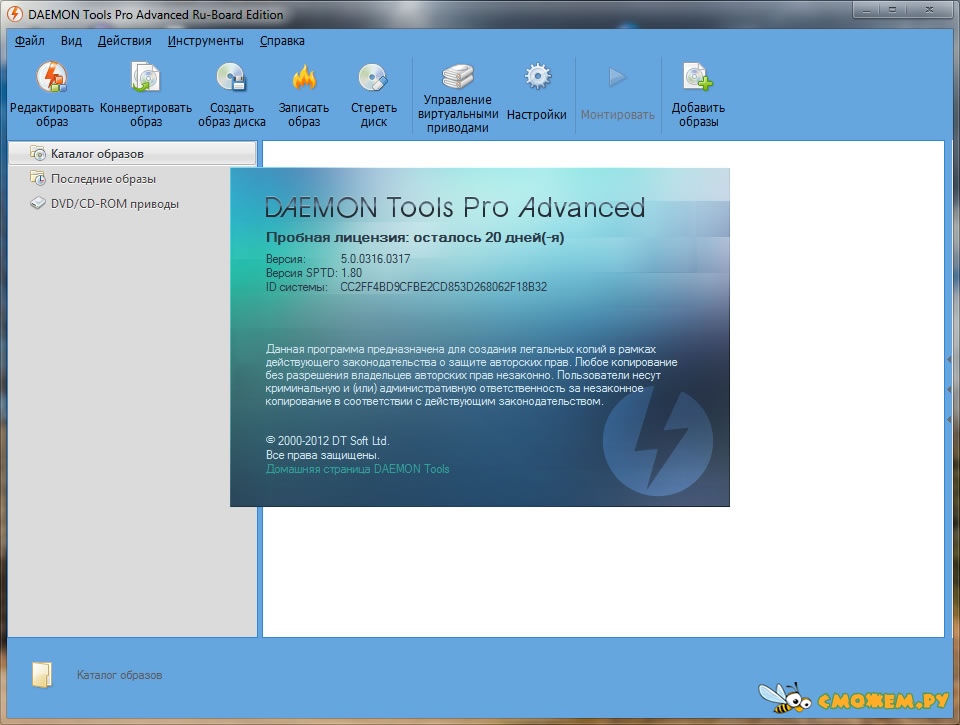Select the Burn Image flame icon
The width and height of the screenshot is (960, 725).
pos(304,78)
